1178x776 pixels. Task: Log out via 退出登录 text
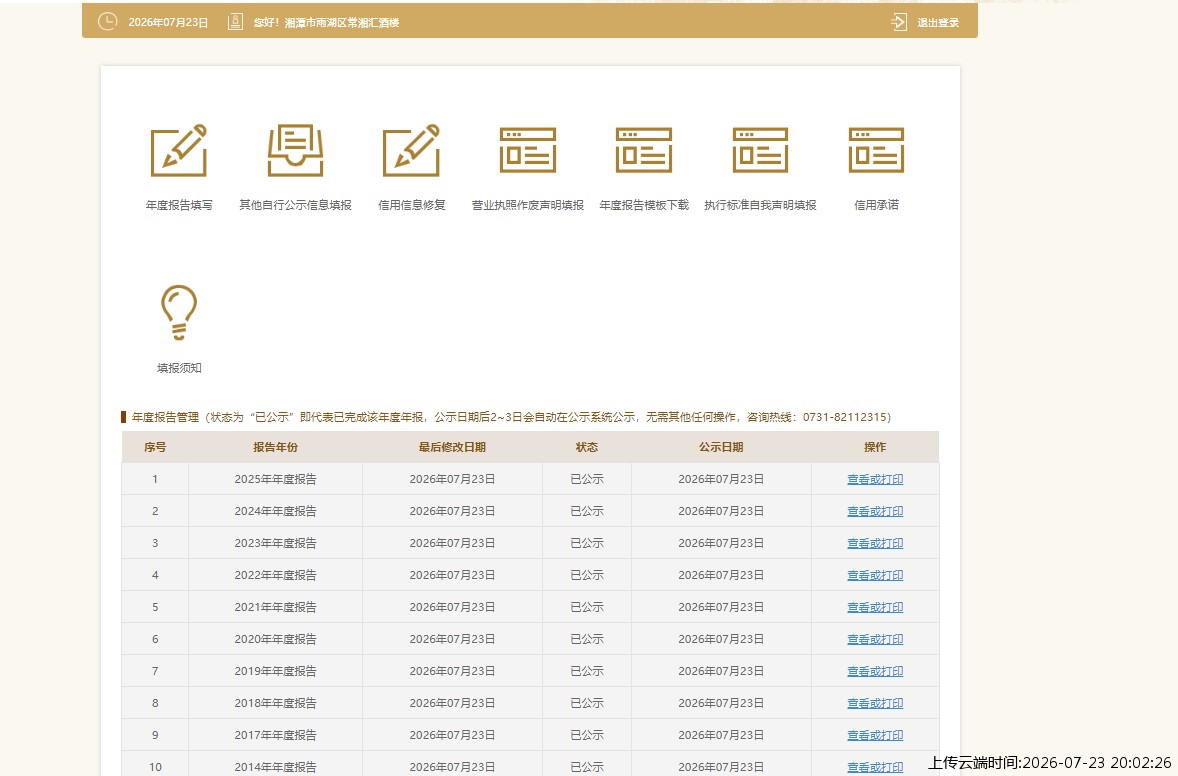[938, 23]
